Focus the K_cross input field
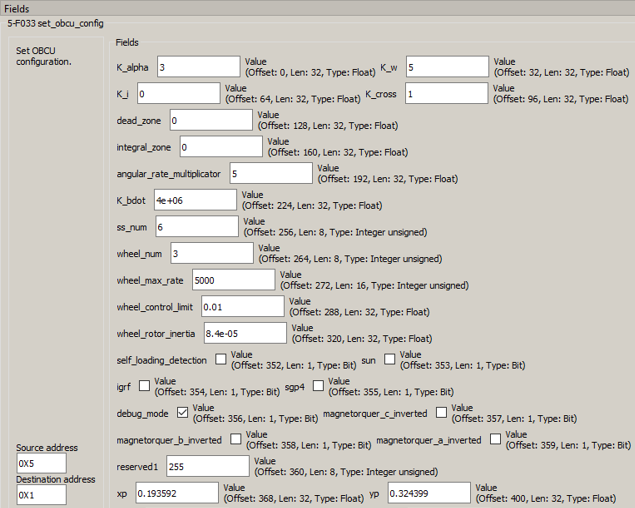The width and height of the screenshot is (635, 508). pos(446,94)
